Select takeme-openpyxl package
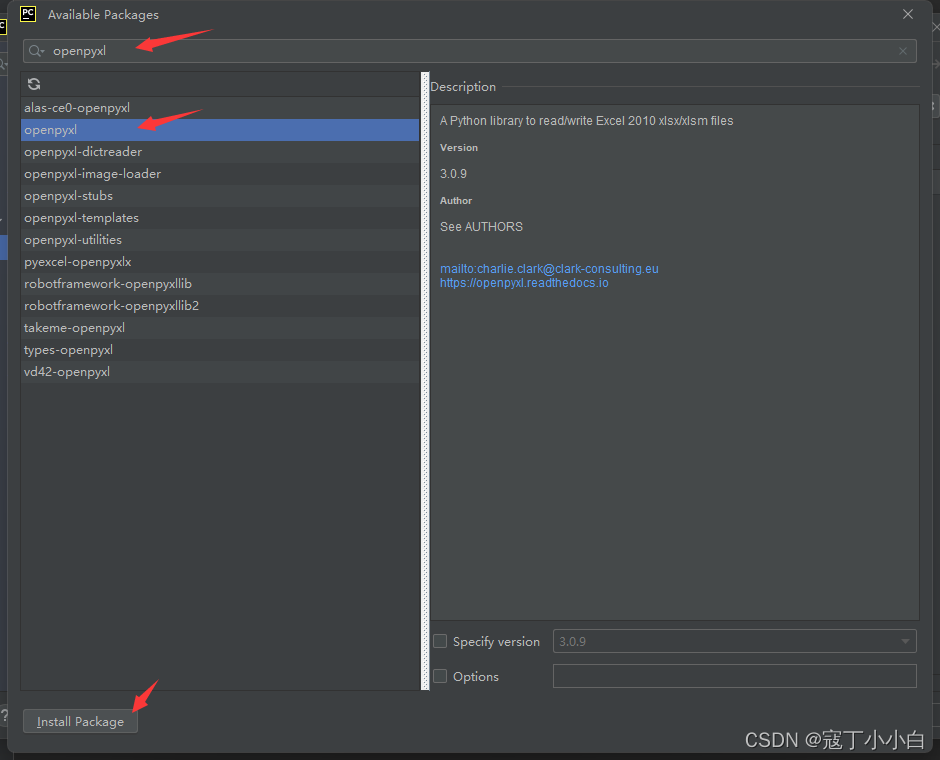Screen dimensions: 940x760 [x=220, y=328]
